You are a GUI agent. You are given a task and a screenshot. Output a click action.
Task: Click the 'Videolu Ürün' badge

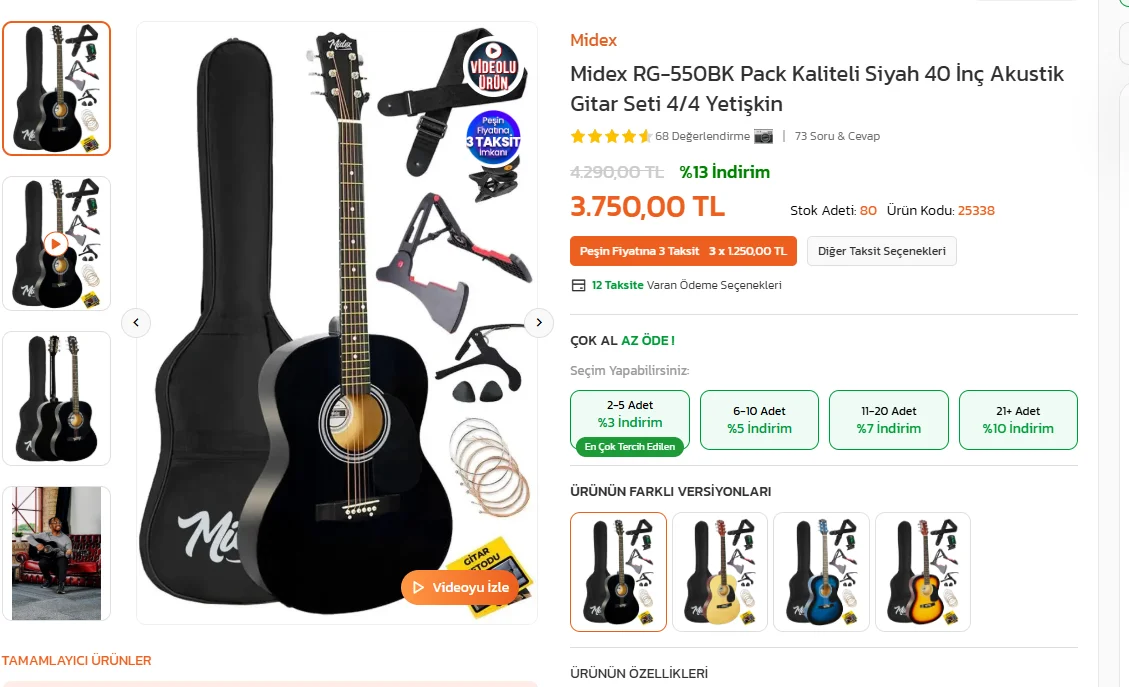[493, 67]
